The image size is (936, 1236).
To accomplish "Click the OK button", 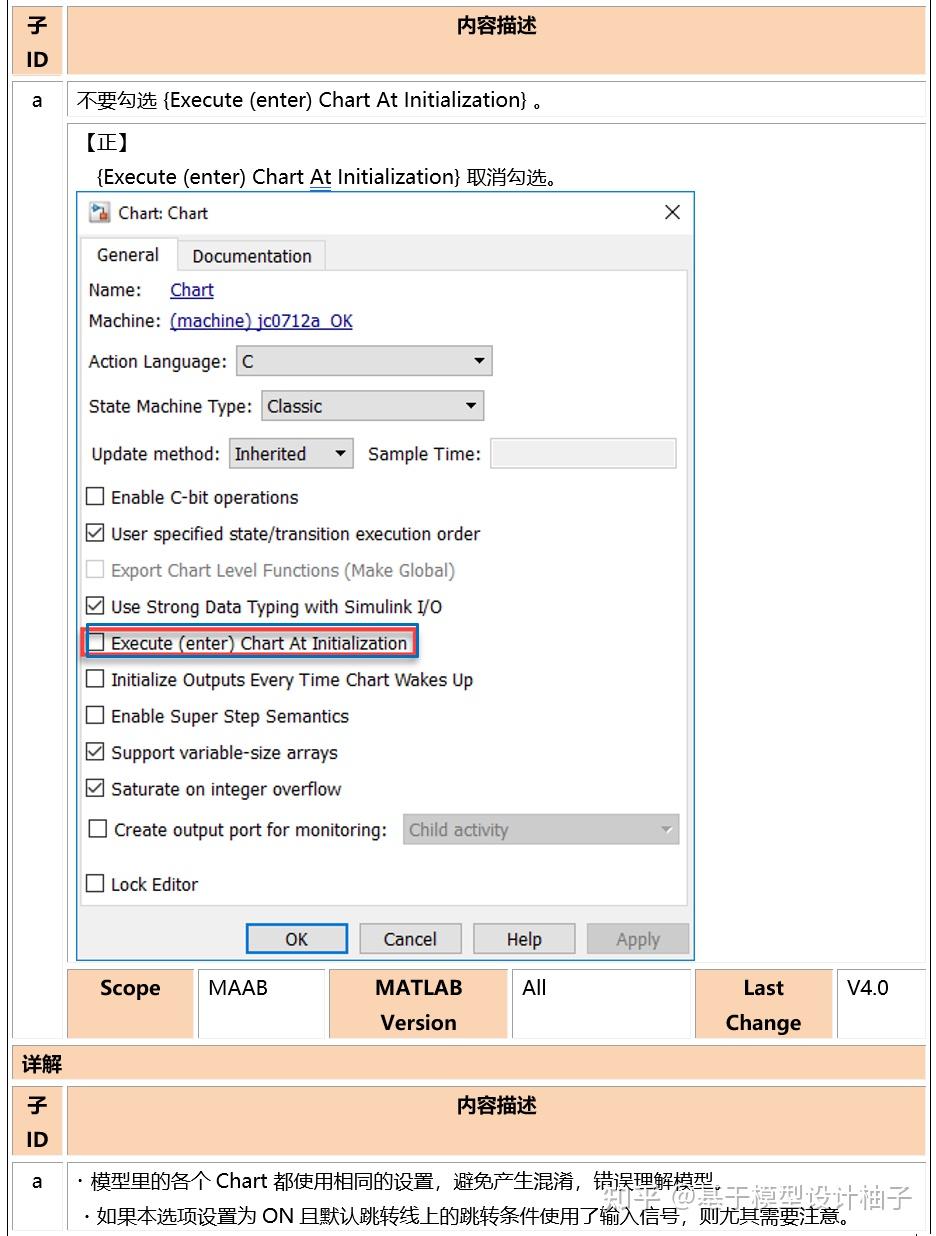I will coord(296,938).
